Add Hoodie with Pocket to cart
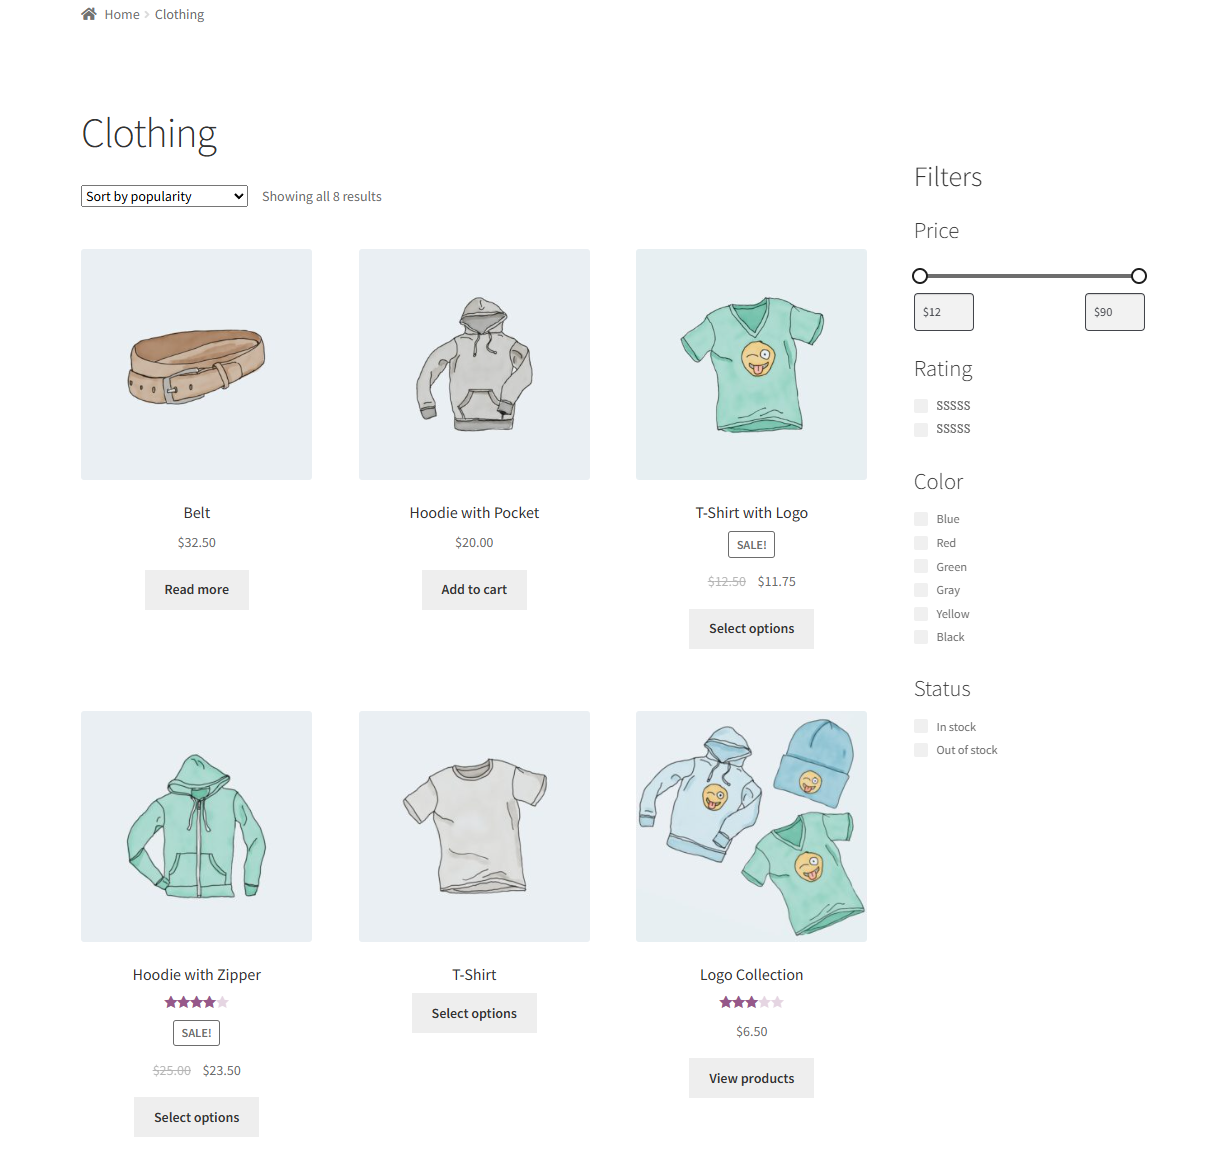1216x1162 pixels. 474,590
